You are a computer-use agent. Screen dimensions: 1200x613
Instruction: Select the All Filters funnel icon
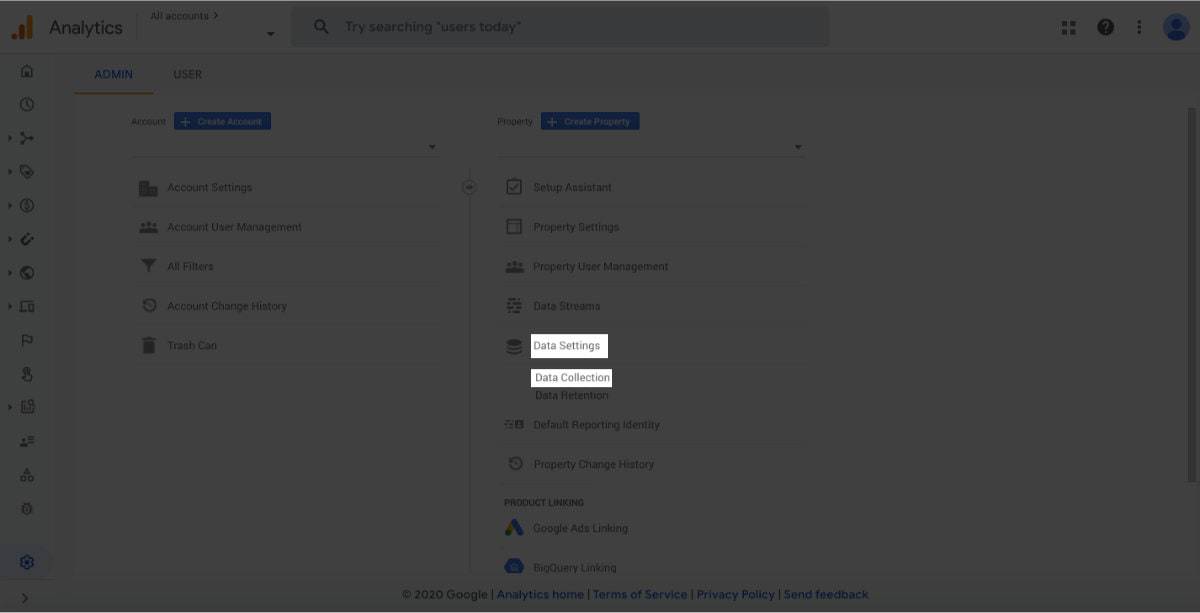tap(149, 266)
